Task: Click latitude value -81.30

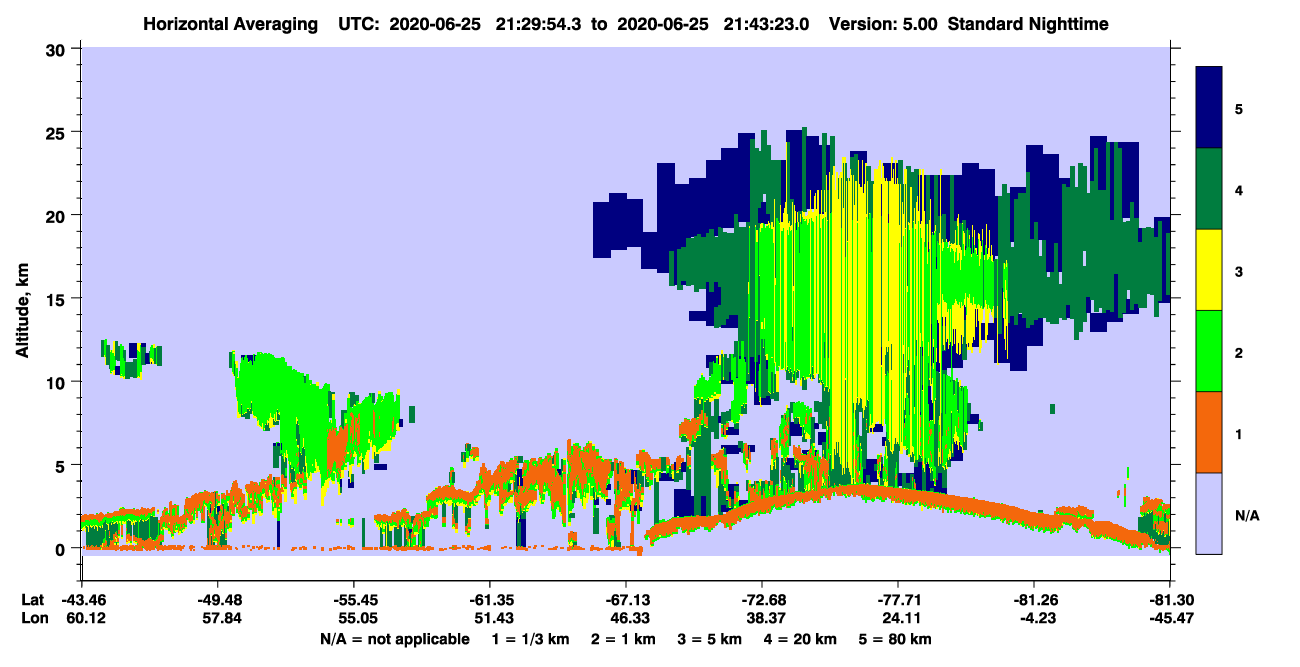Action: click(1170, 600)
